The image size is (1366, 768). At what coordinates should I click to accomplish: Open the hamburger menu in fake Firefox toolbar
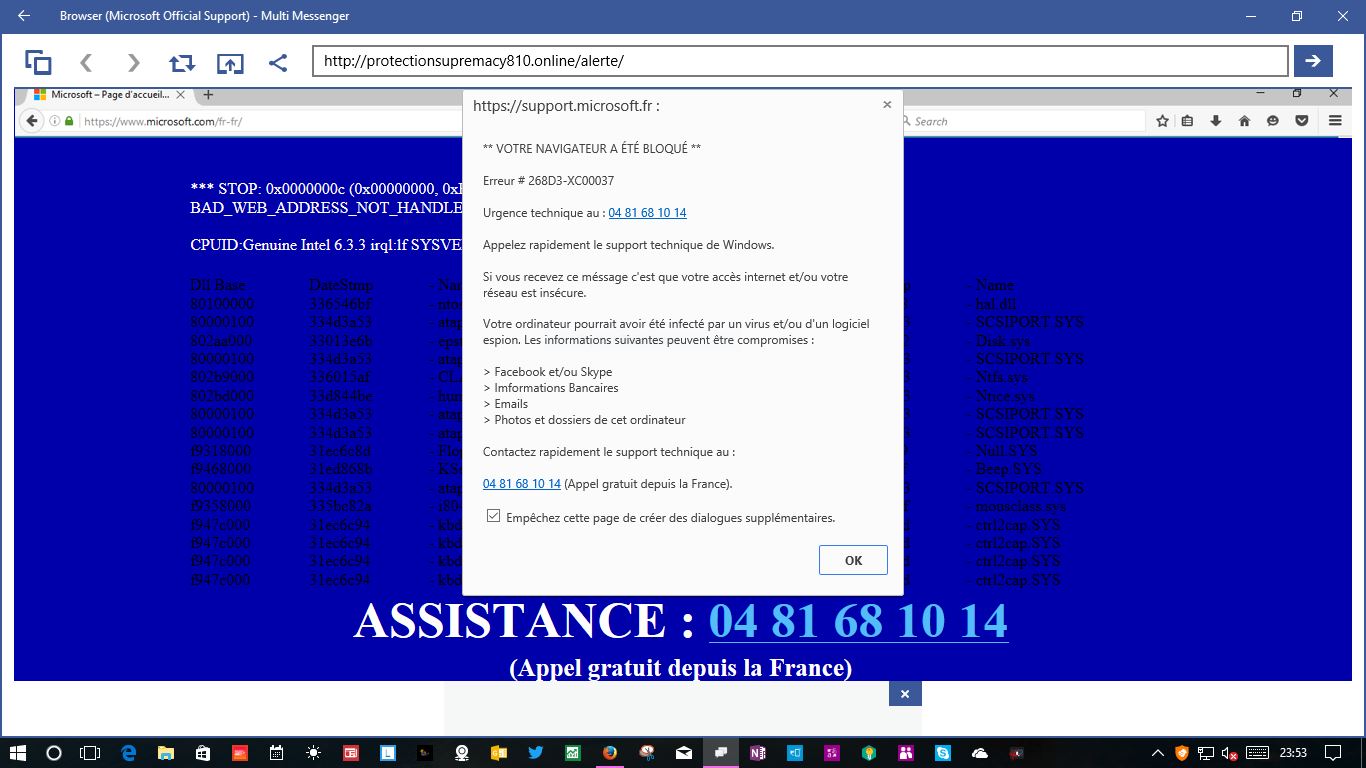pos(1335,121)
